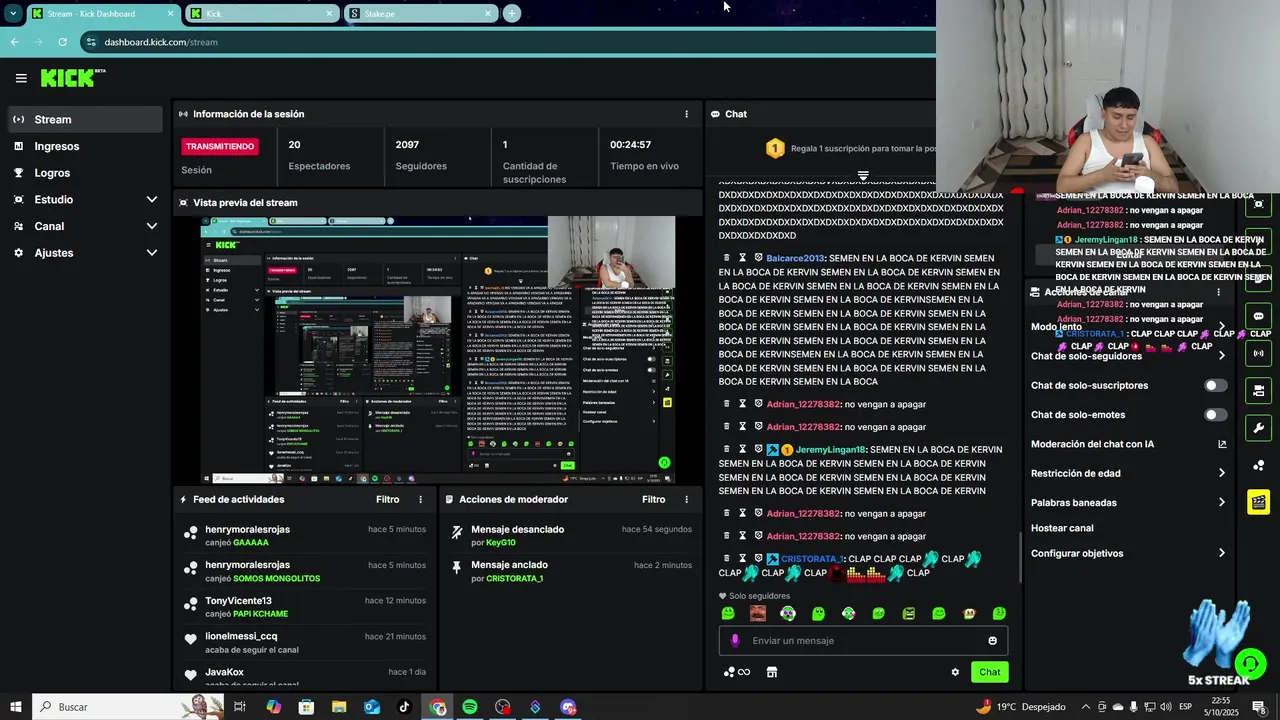The height and width of the screenshot is (720, 1280).
Task: Toggle Chat de solo-emotes switch
Action: (1215, 414)
